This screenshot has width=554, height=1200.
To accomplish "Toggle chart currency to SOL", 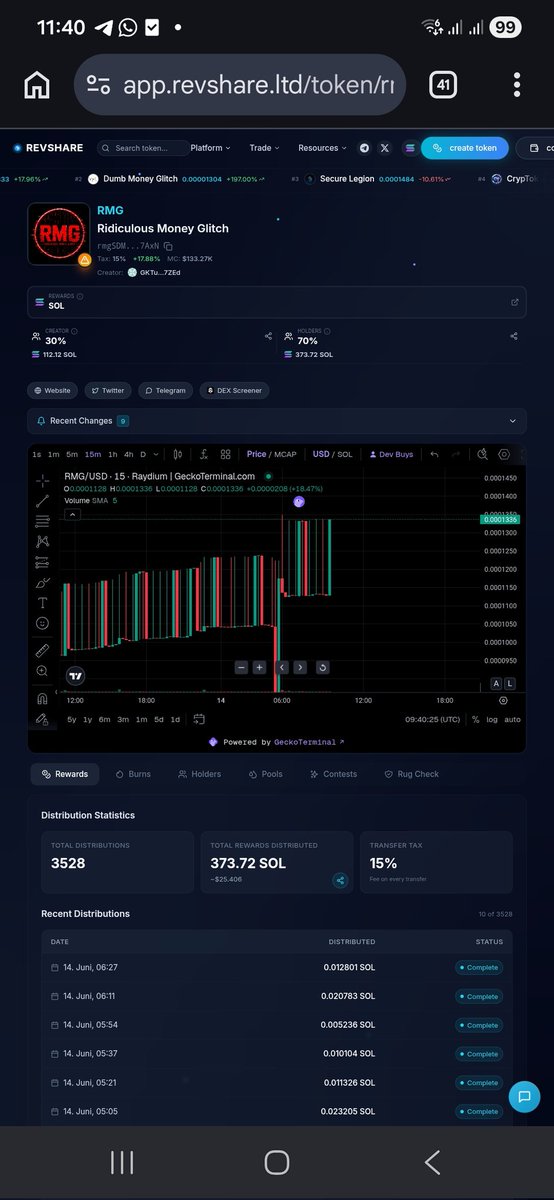I will coord(345,454).
